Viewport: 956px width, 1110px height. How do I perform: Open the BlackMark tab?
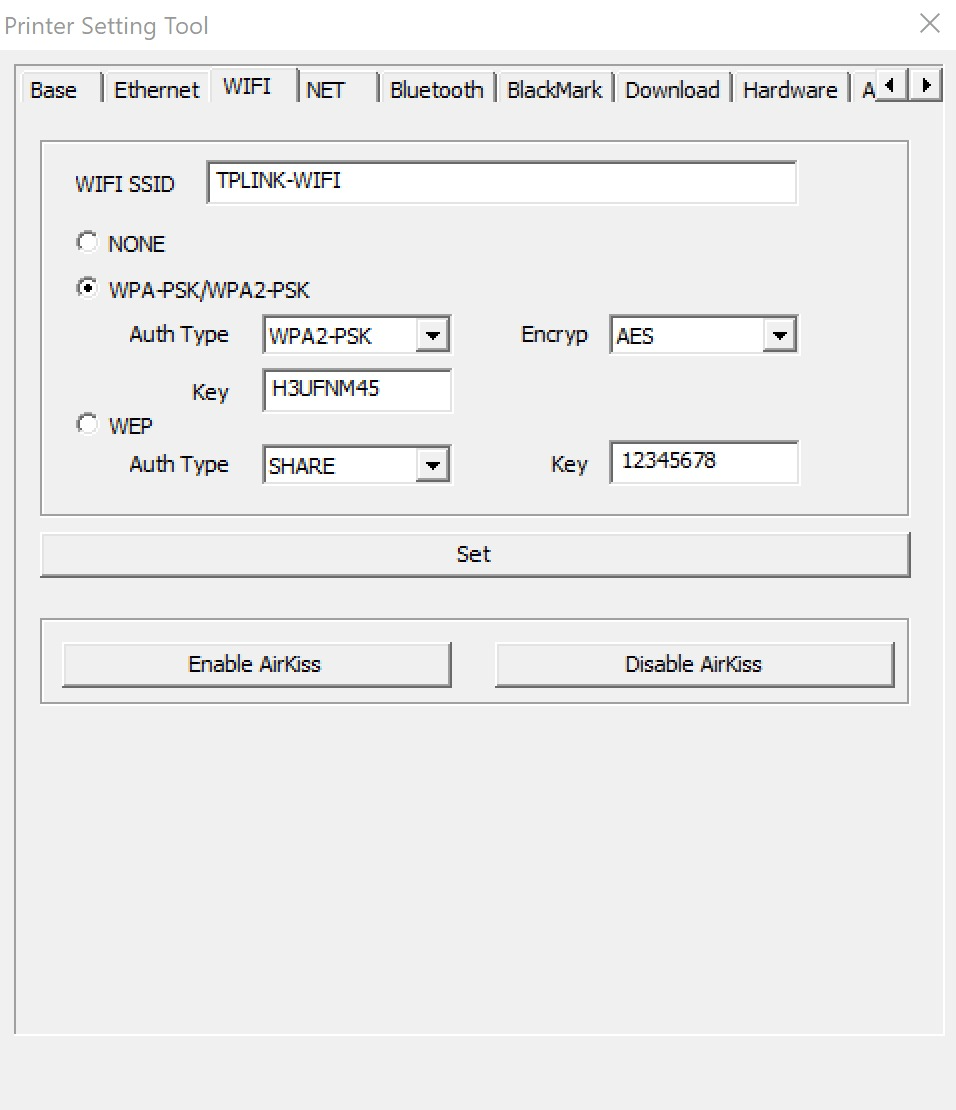[x=554, y=90]
